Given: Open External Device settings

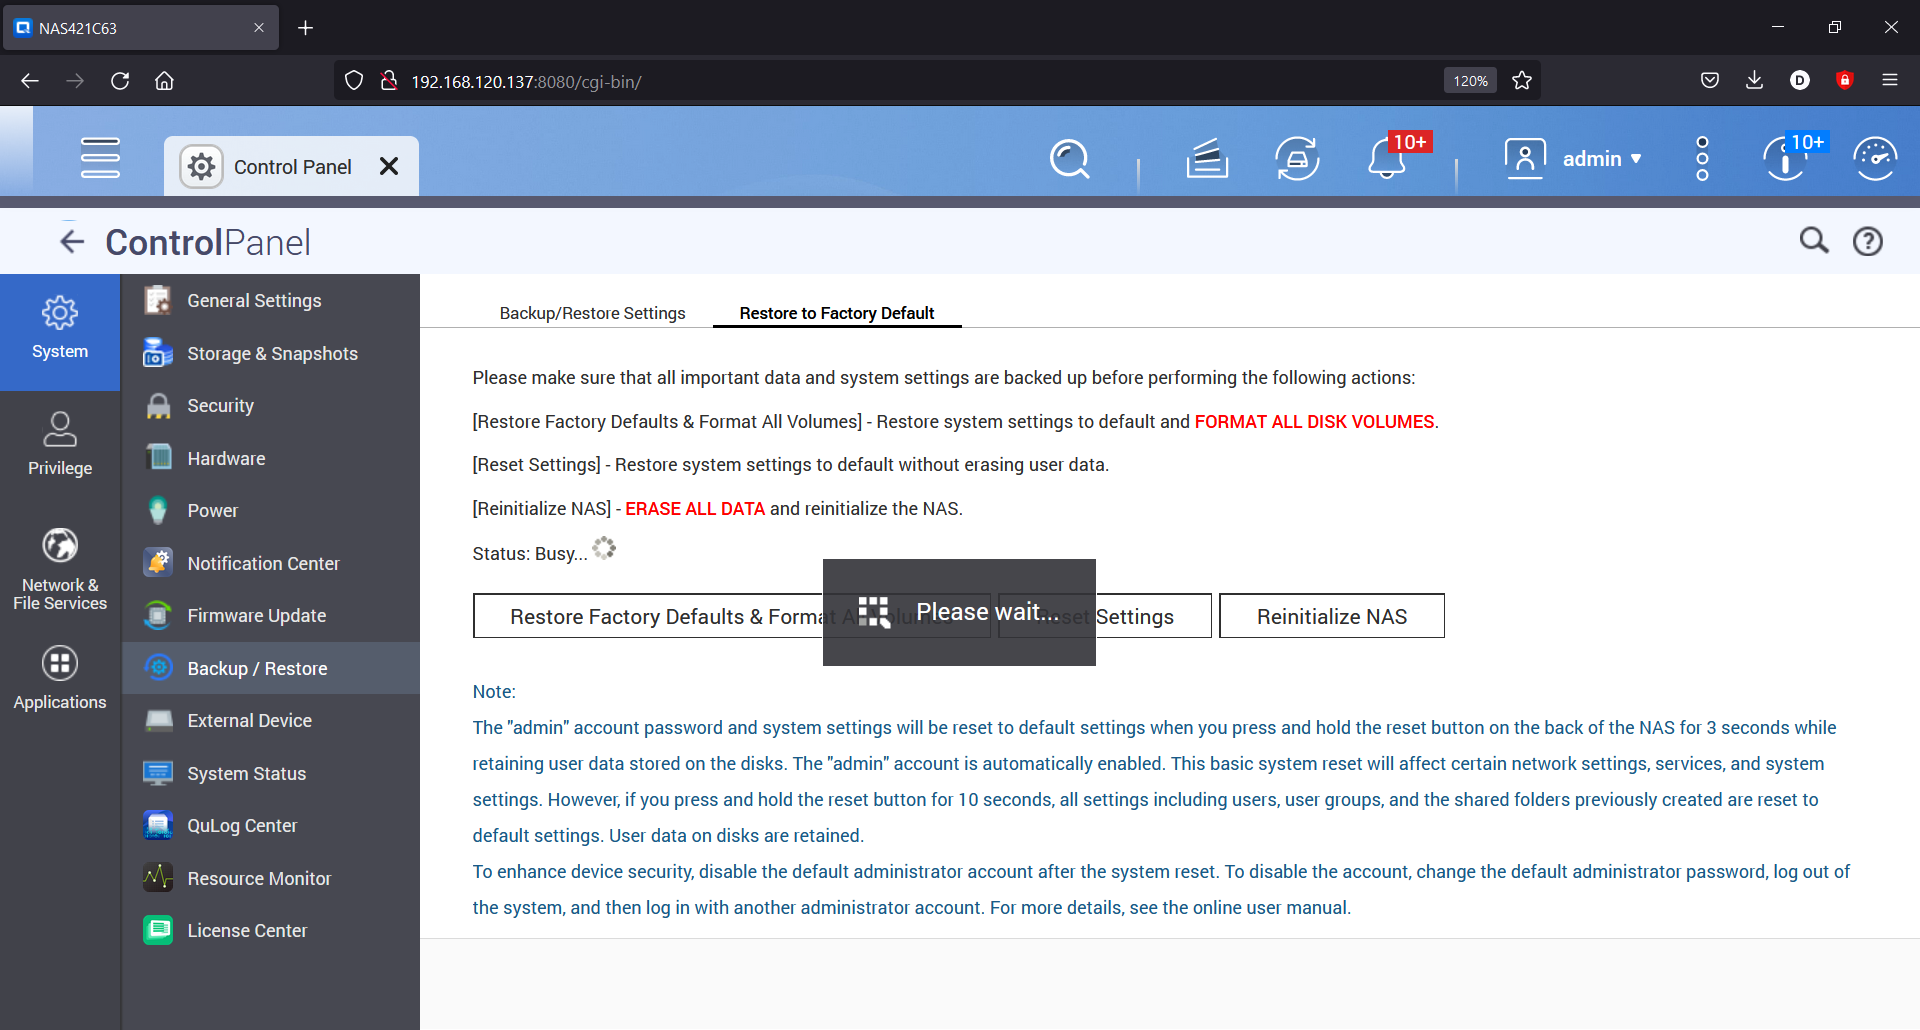Looking at the screenshot, I should [x=270, y=720].
